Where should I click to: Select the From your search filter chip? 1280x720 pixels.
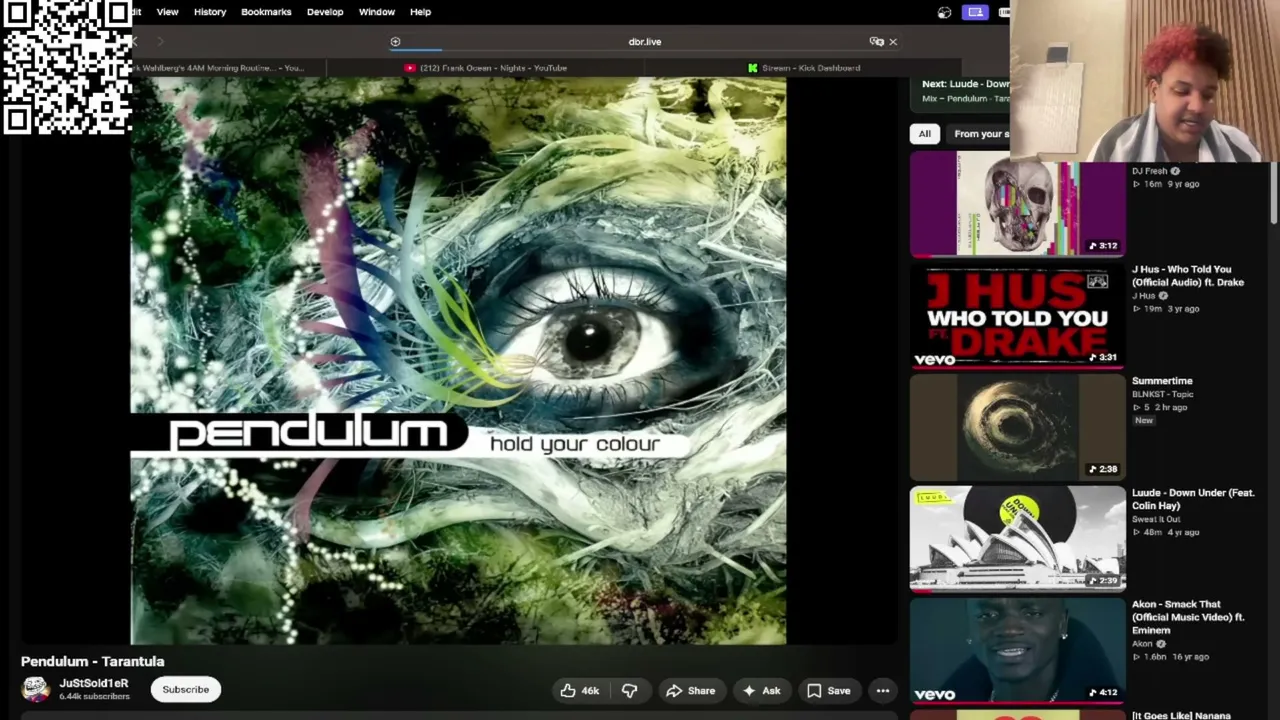[980, 134]
